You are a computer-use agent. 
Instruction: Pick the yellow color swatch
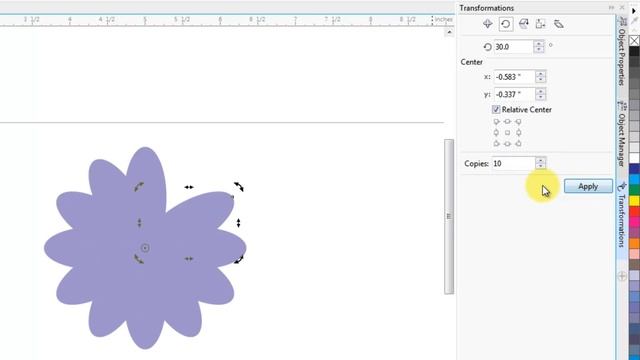point(634,201)
